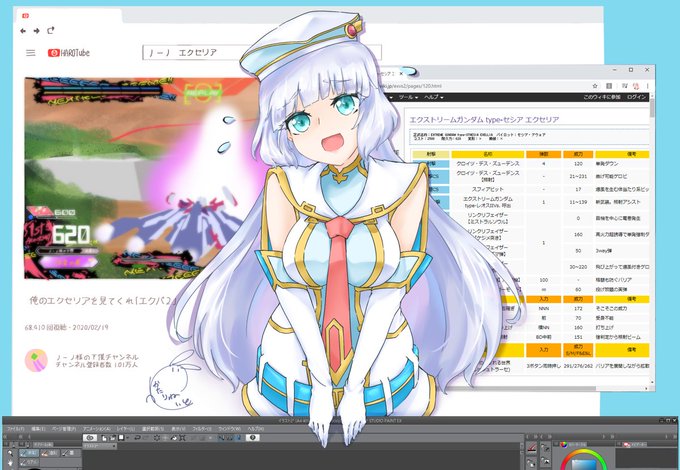Click the ログイン link in wiki navbar
Viewport: 680px width, 470px height.
point(636,97)
